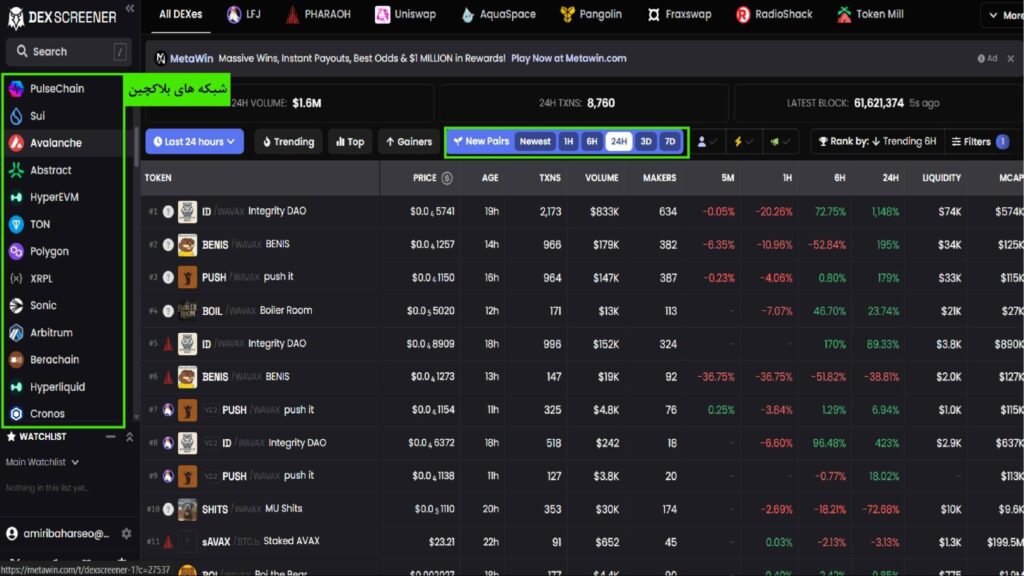The image size is (1024, 576).
Task: Select the Berachain chain icon
Action: point(16,359)
